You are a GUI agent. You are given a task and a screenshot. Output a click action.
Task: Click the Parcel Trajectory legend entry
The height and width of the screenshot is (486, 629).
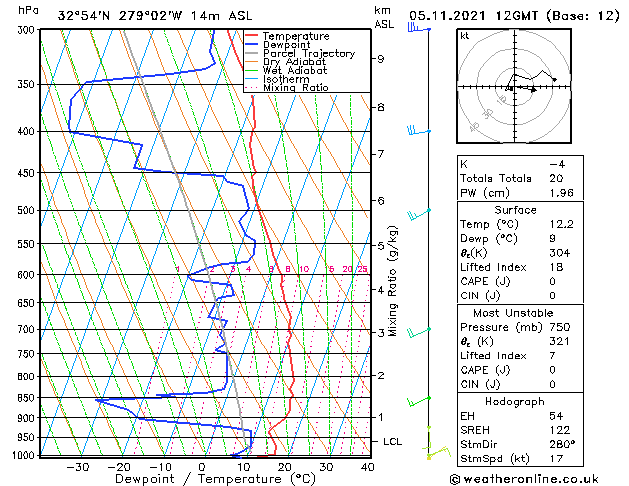coord(300,53)
